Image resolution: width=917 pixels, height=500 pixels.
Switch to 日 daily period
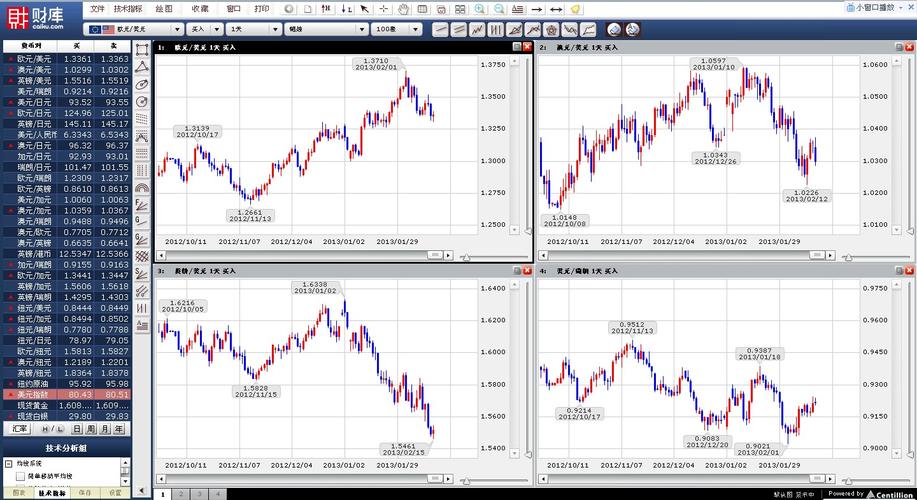77,429
